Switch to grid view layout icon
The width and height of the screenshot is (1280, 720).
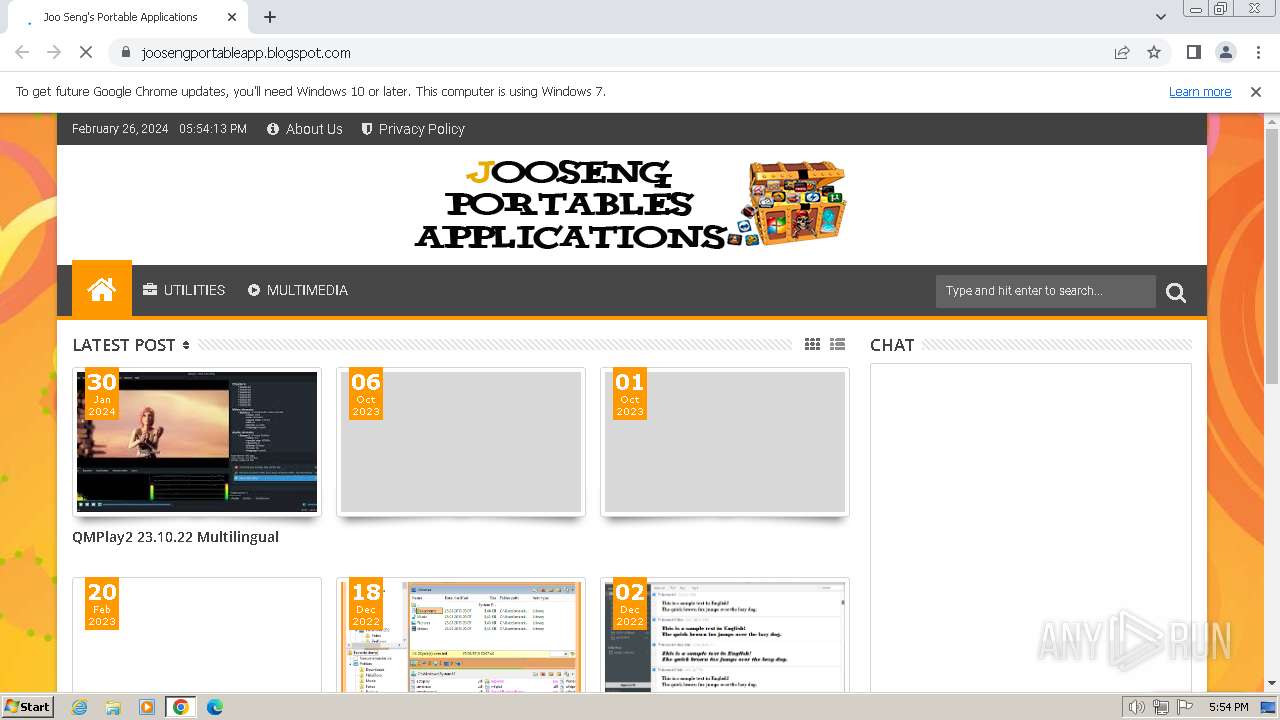(812, 344)
